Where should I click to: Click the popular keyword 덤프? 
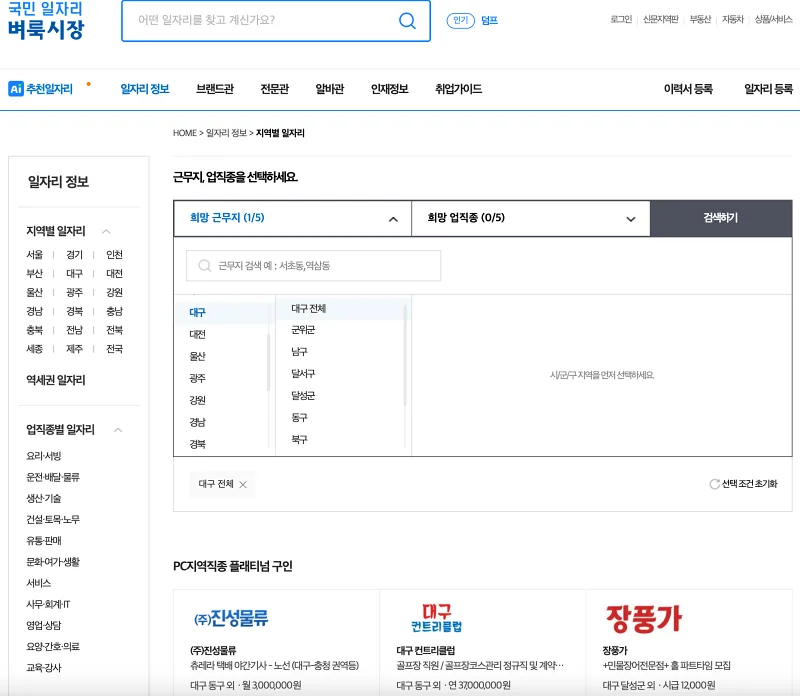tap(489, 20)
